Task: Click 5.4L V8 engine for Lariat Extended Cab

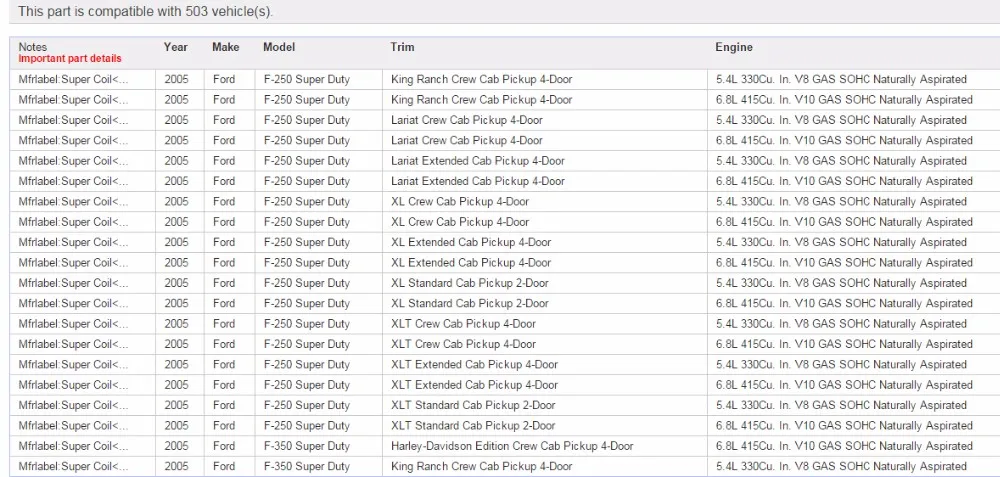Action: point(841,161)
